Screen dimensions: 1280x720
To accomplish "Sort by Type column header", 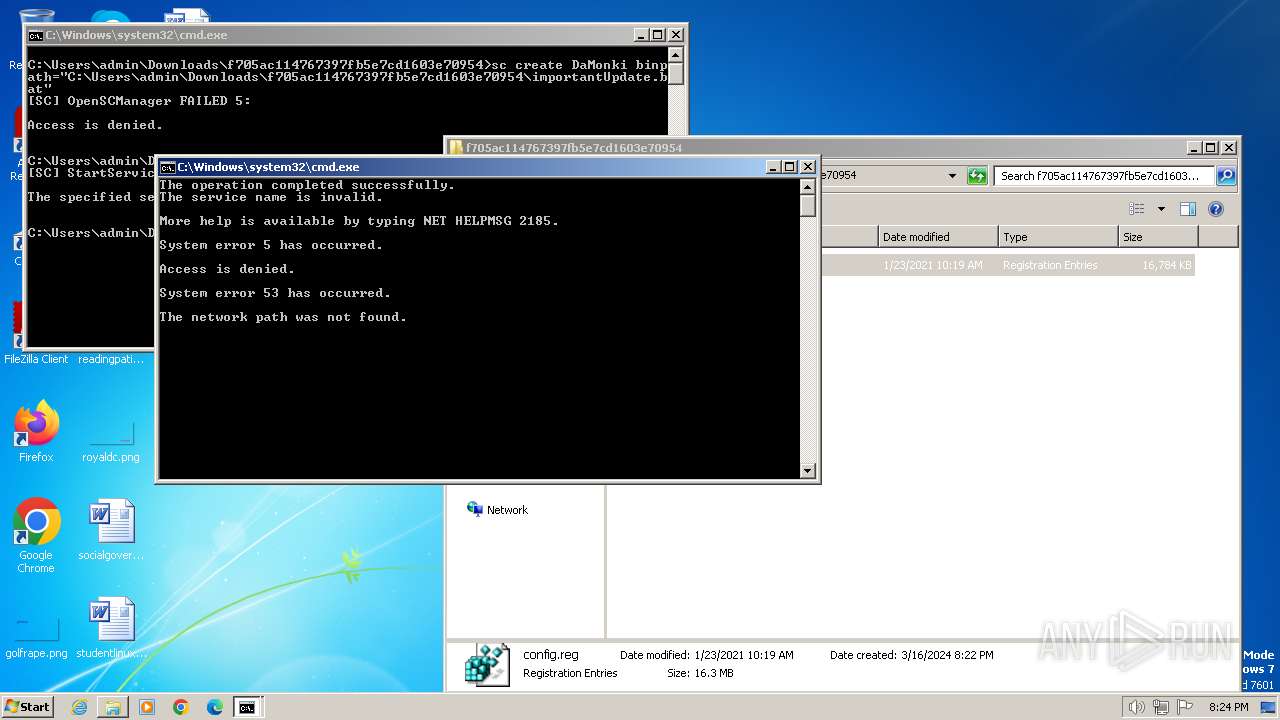I will click(1058, 237).
